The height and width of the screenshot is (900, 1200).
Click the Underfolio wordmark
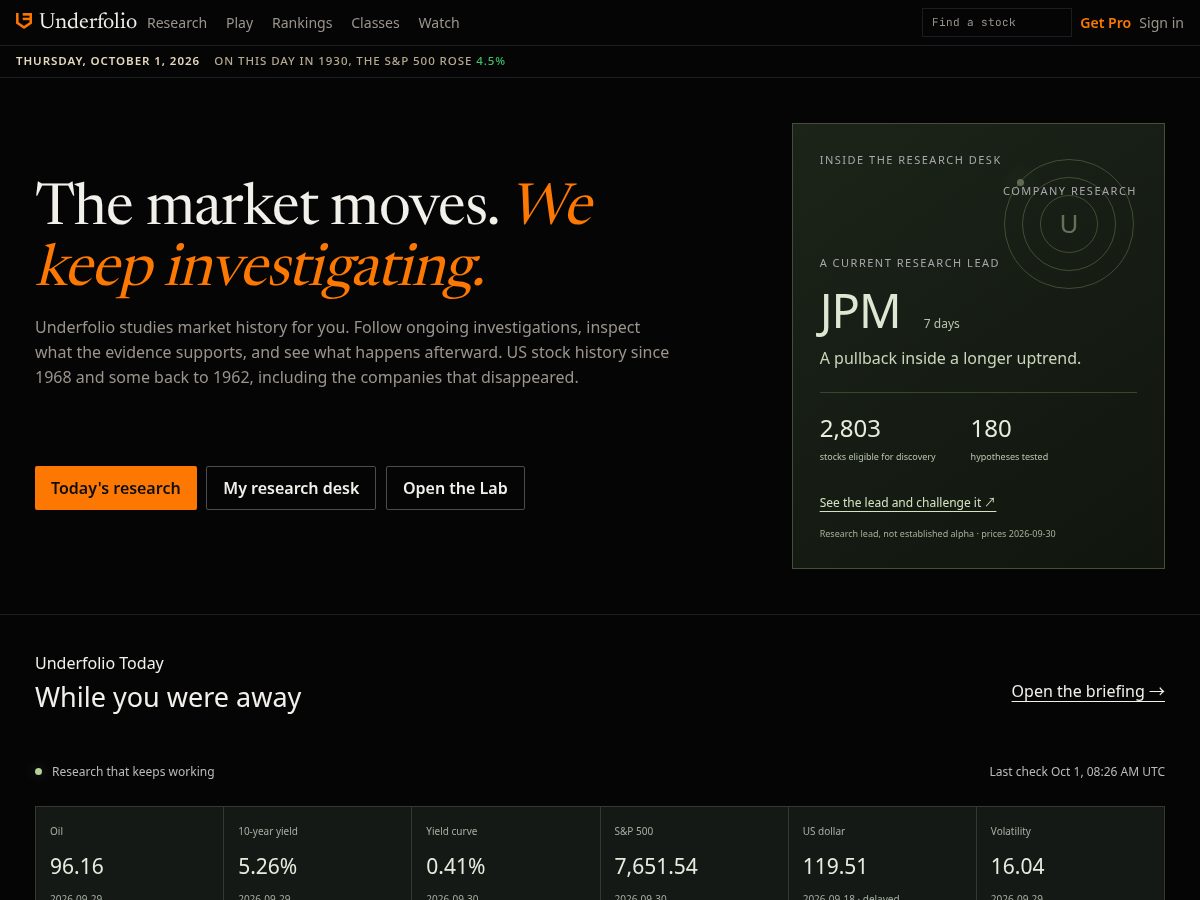coord(89,21)
